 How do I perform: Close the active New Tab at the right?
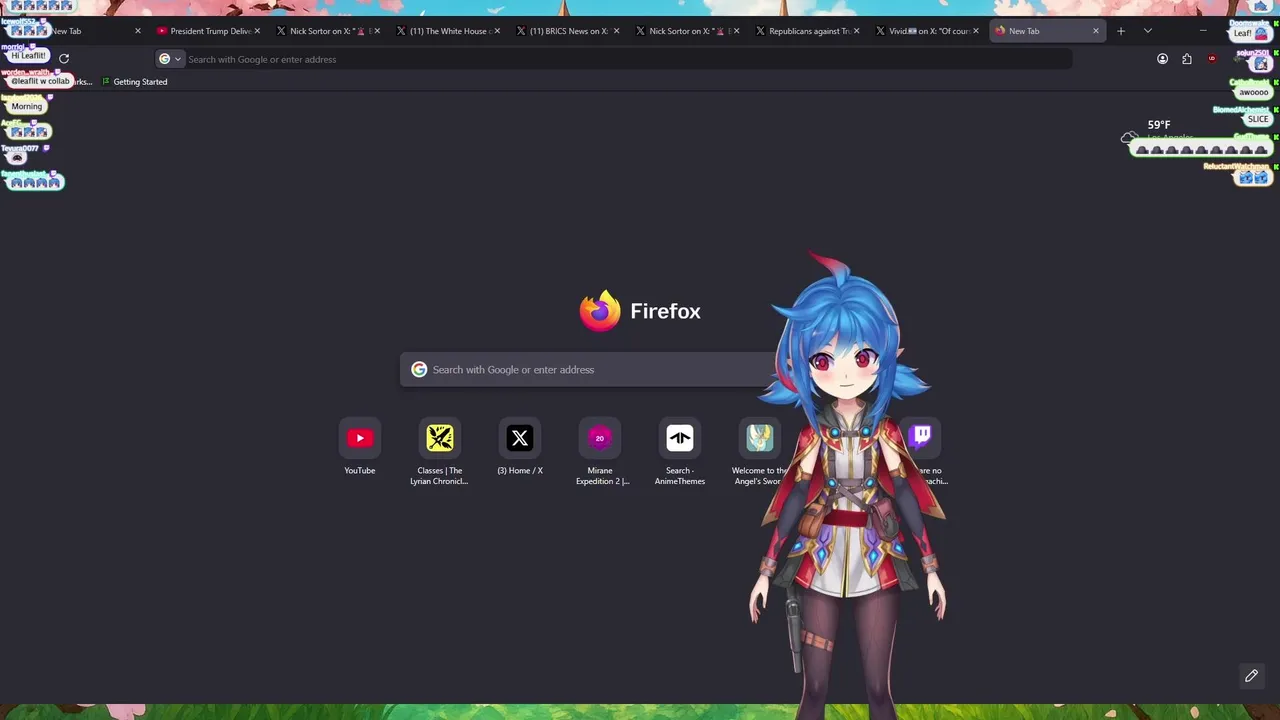pos(1095,31)
